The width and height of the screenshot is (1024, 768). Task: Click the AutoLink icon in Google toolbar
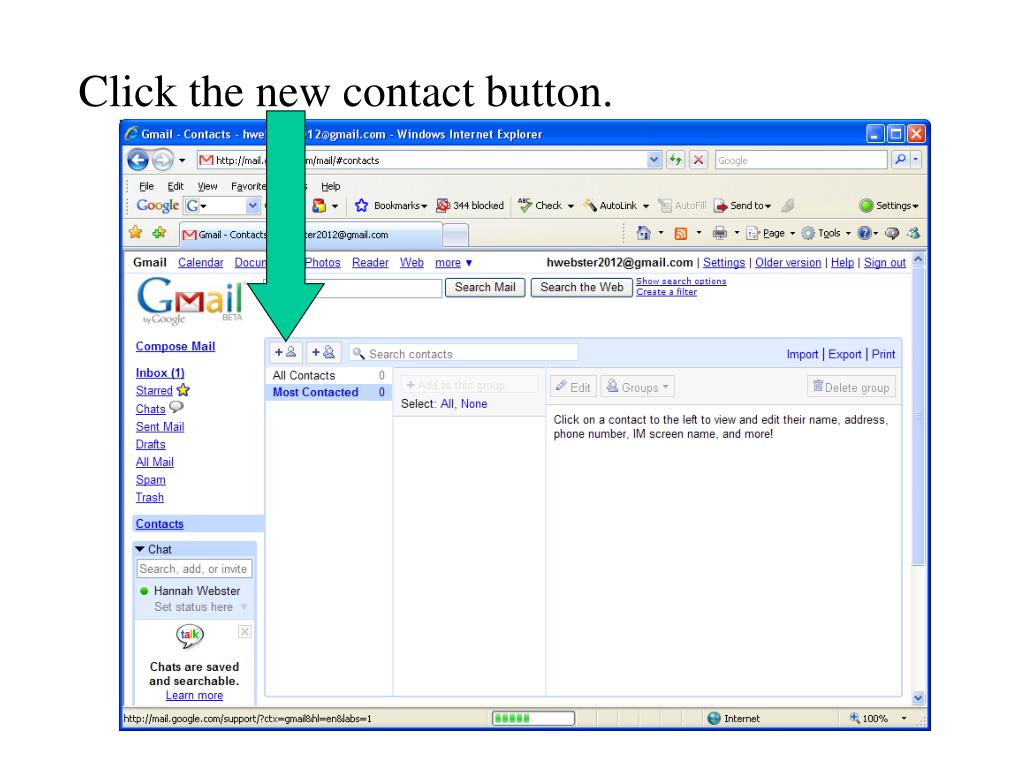pos(590,206)
